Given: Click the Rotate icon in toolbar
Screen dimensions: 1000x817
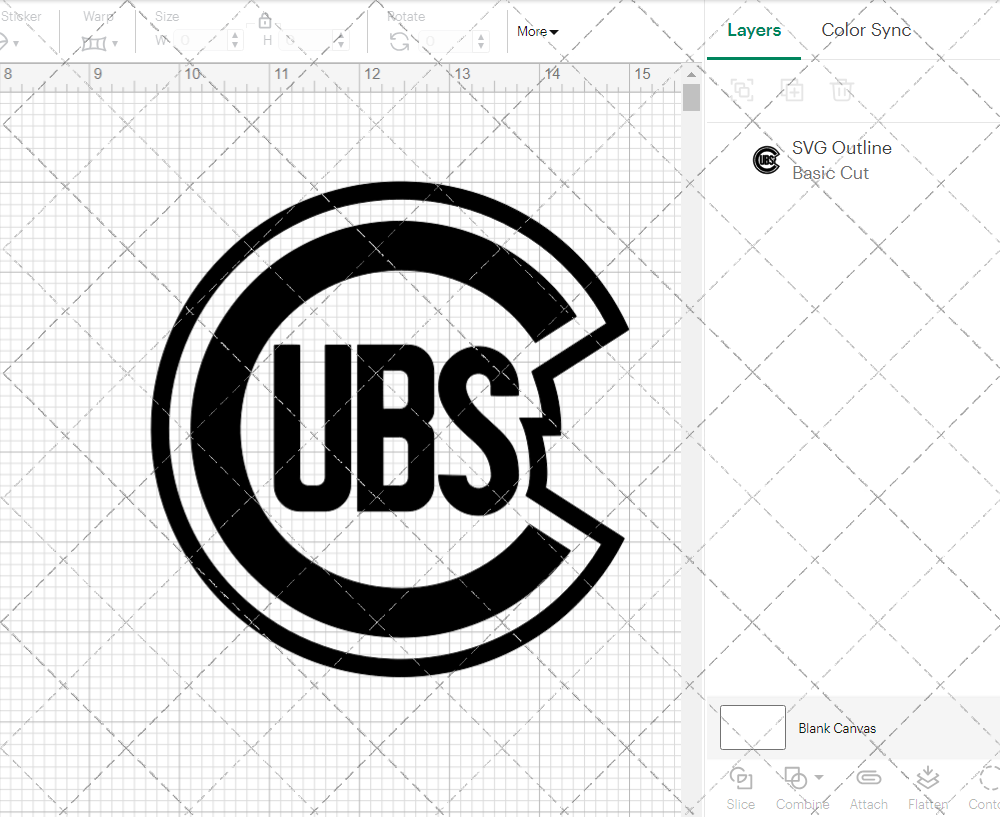Looking at the screenshot, I should click(399, 40).
